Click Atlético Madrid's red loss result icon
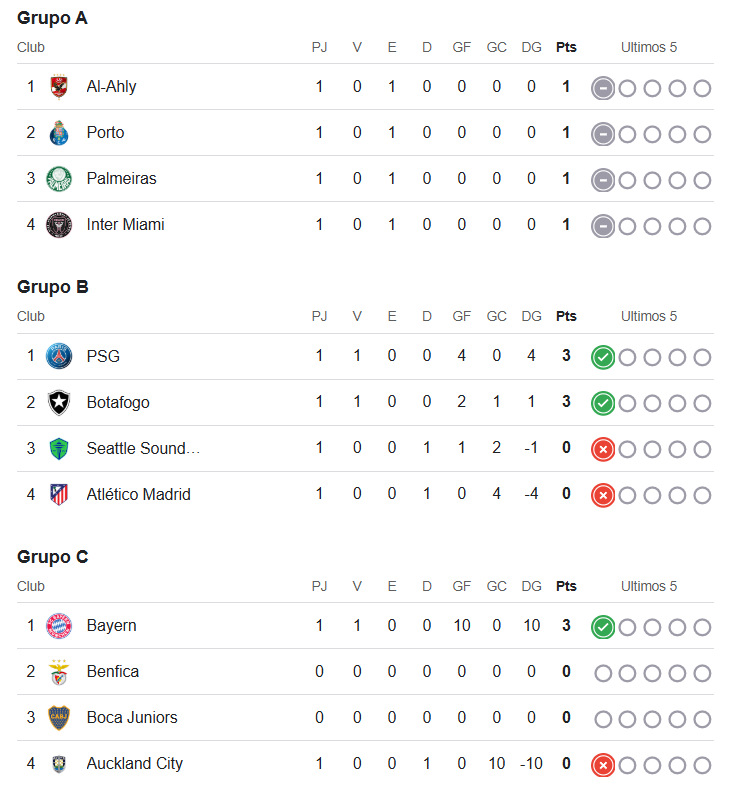738x788 pixels. click(602, 495)
